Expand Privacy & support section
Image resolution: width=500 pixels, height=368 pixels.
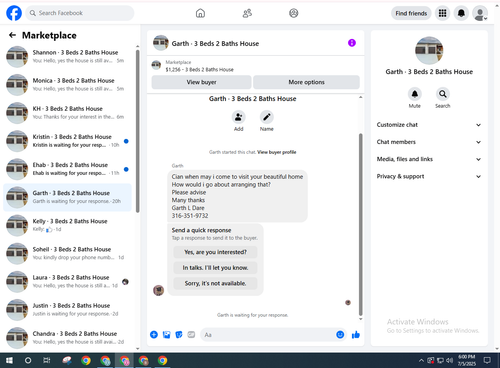click(429, 177)
